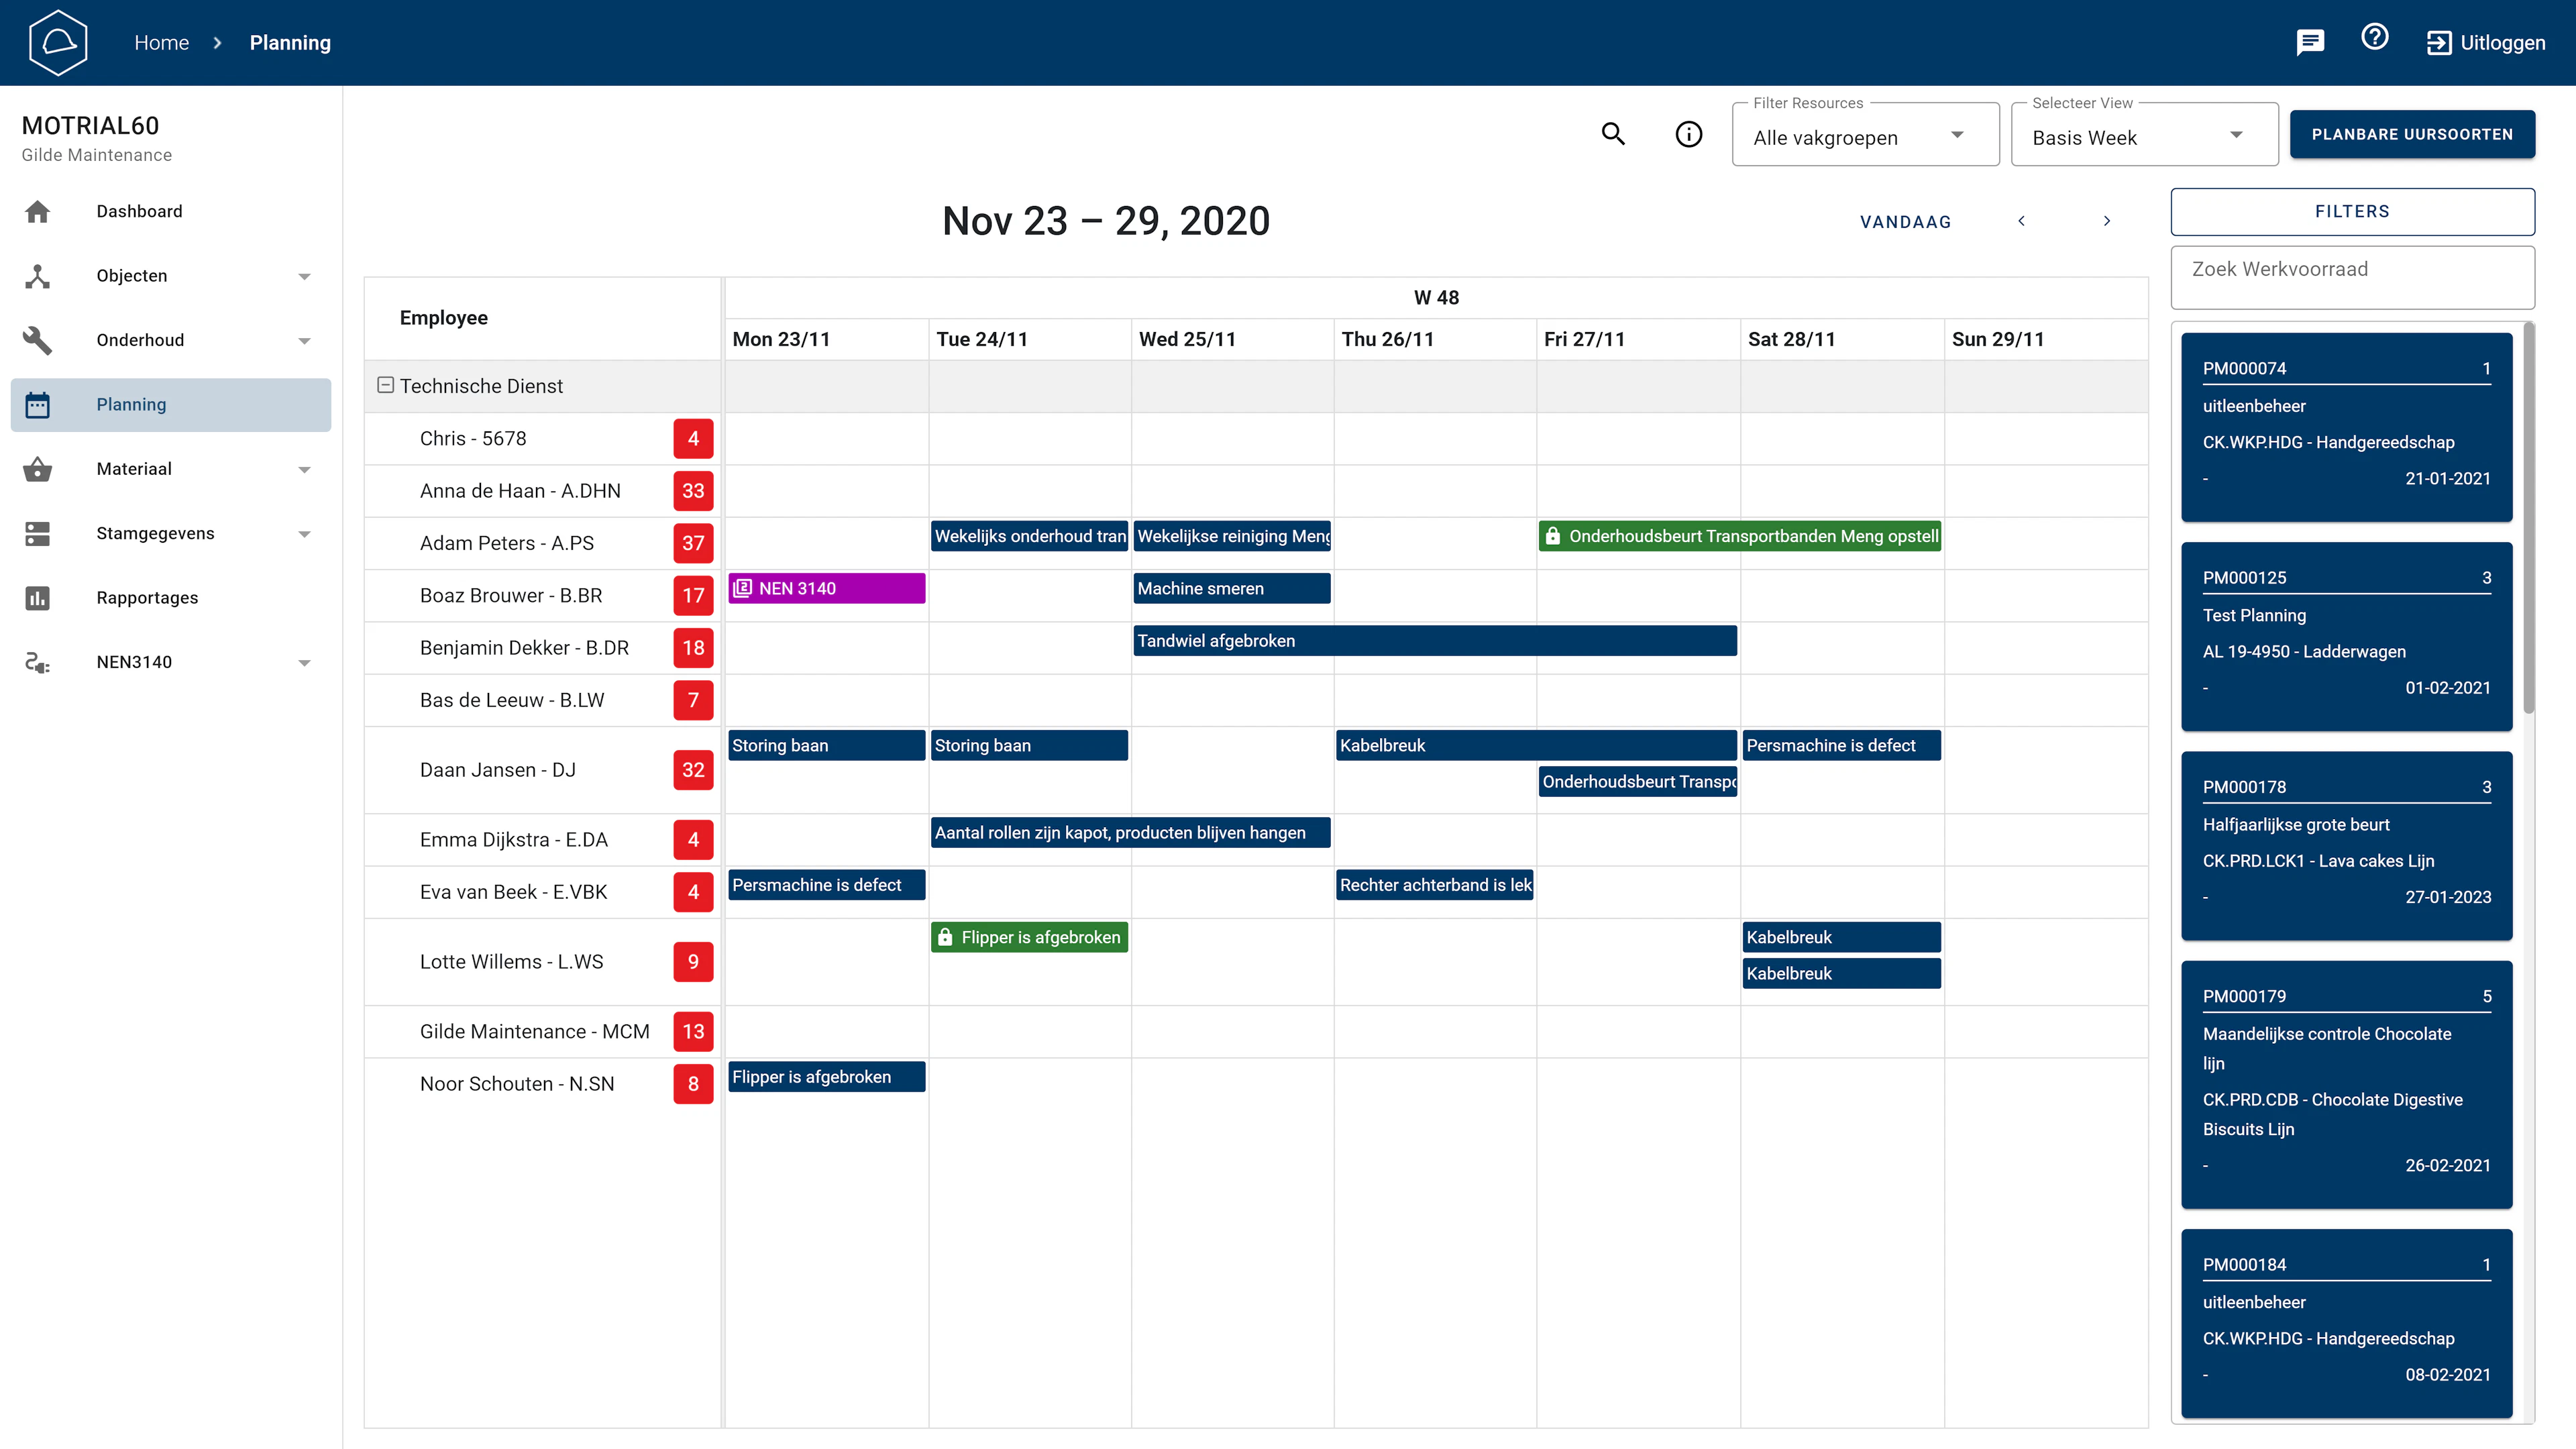Viewport: 2576px width, 1449px height.
Task: Click the Vandaag button
Action: tap(1905, 222)
